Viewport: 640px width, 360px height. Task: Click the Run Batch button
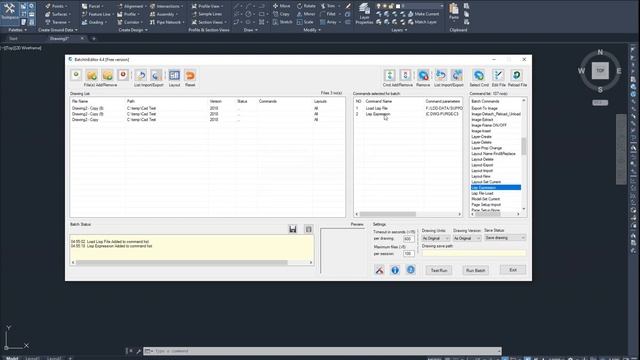[x=476, y=270]
